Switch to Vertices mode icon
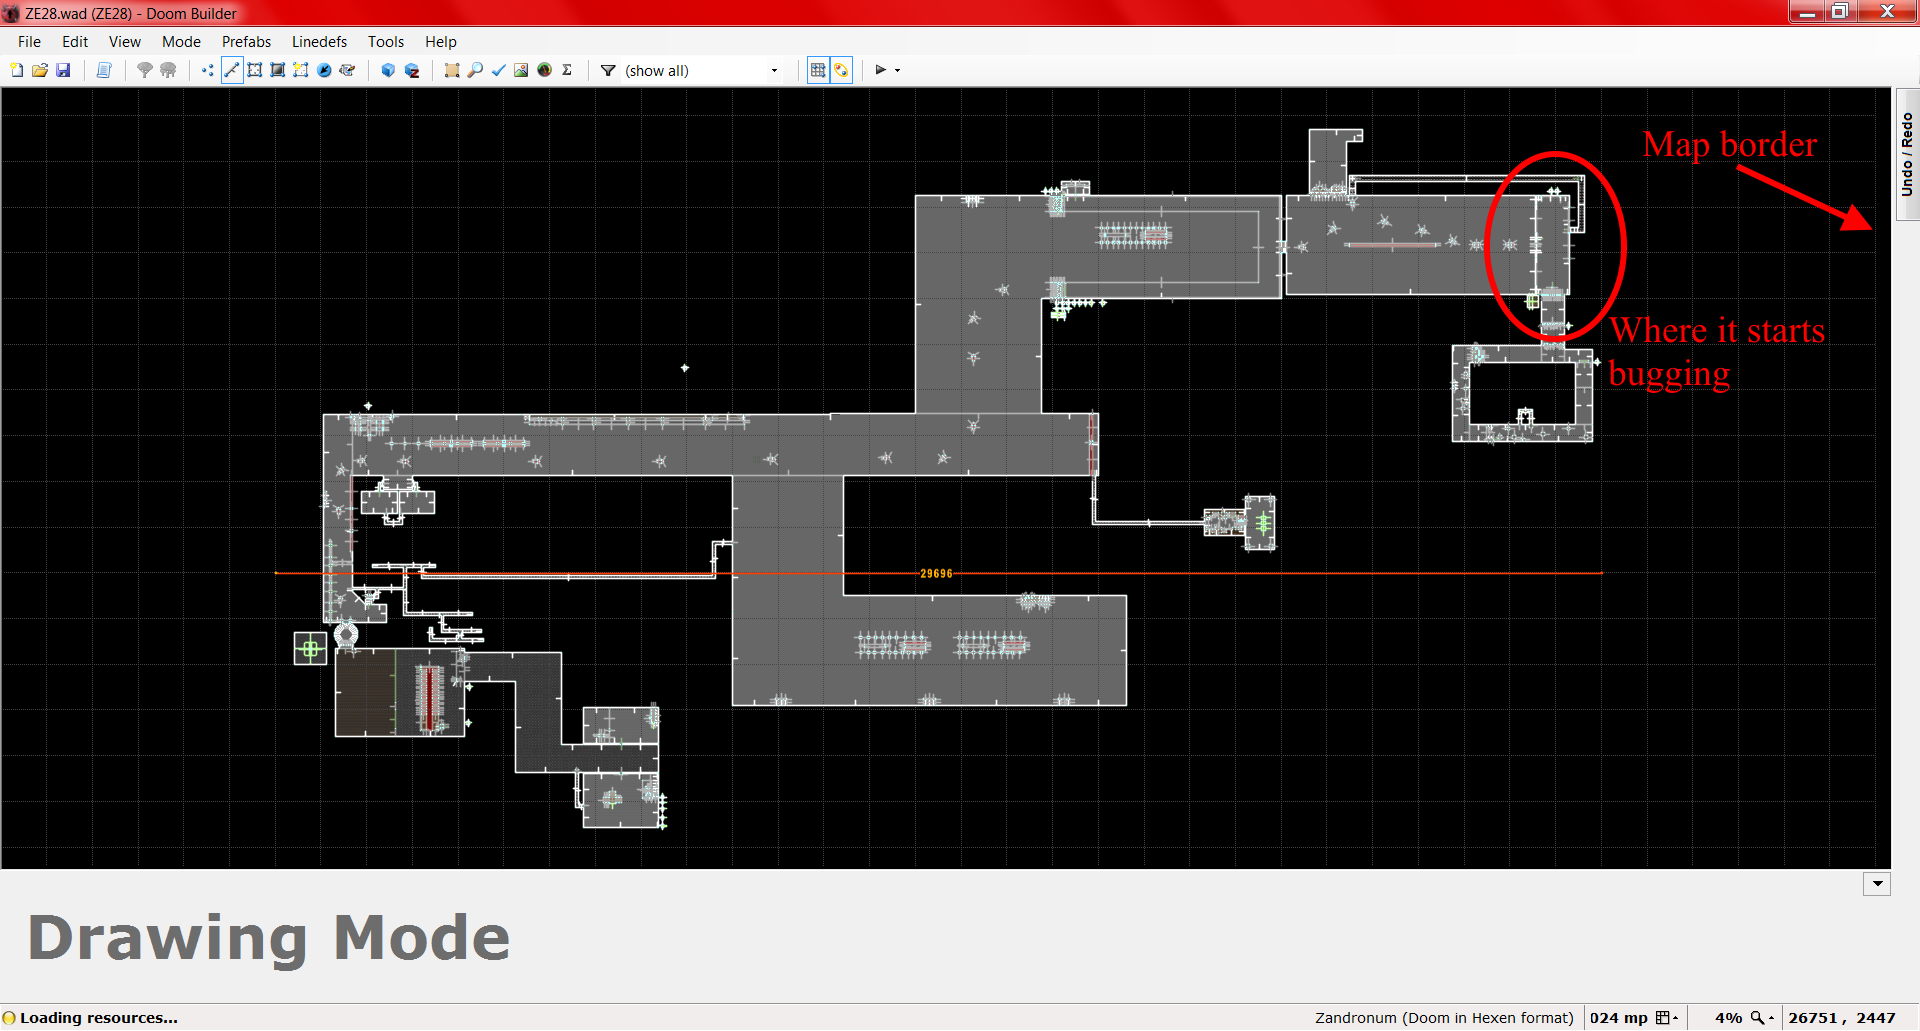This screenshot has height=1031, width=1920. pyautogui.click(x=208, y=70)
